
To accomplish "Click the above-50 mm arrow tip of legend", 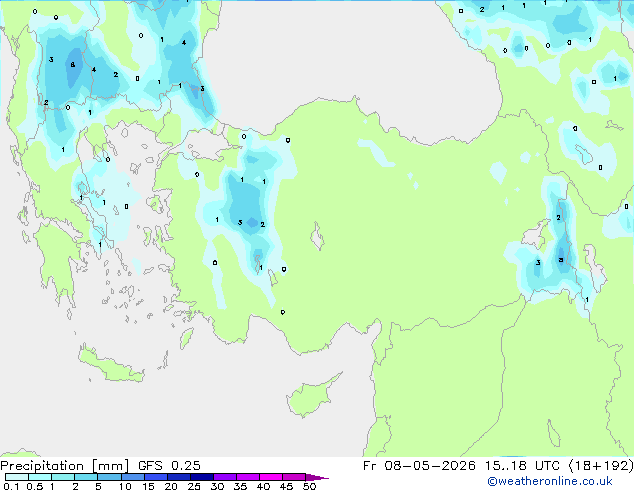I will click(317, 477).
